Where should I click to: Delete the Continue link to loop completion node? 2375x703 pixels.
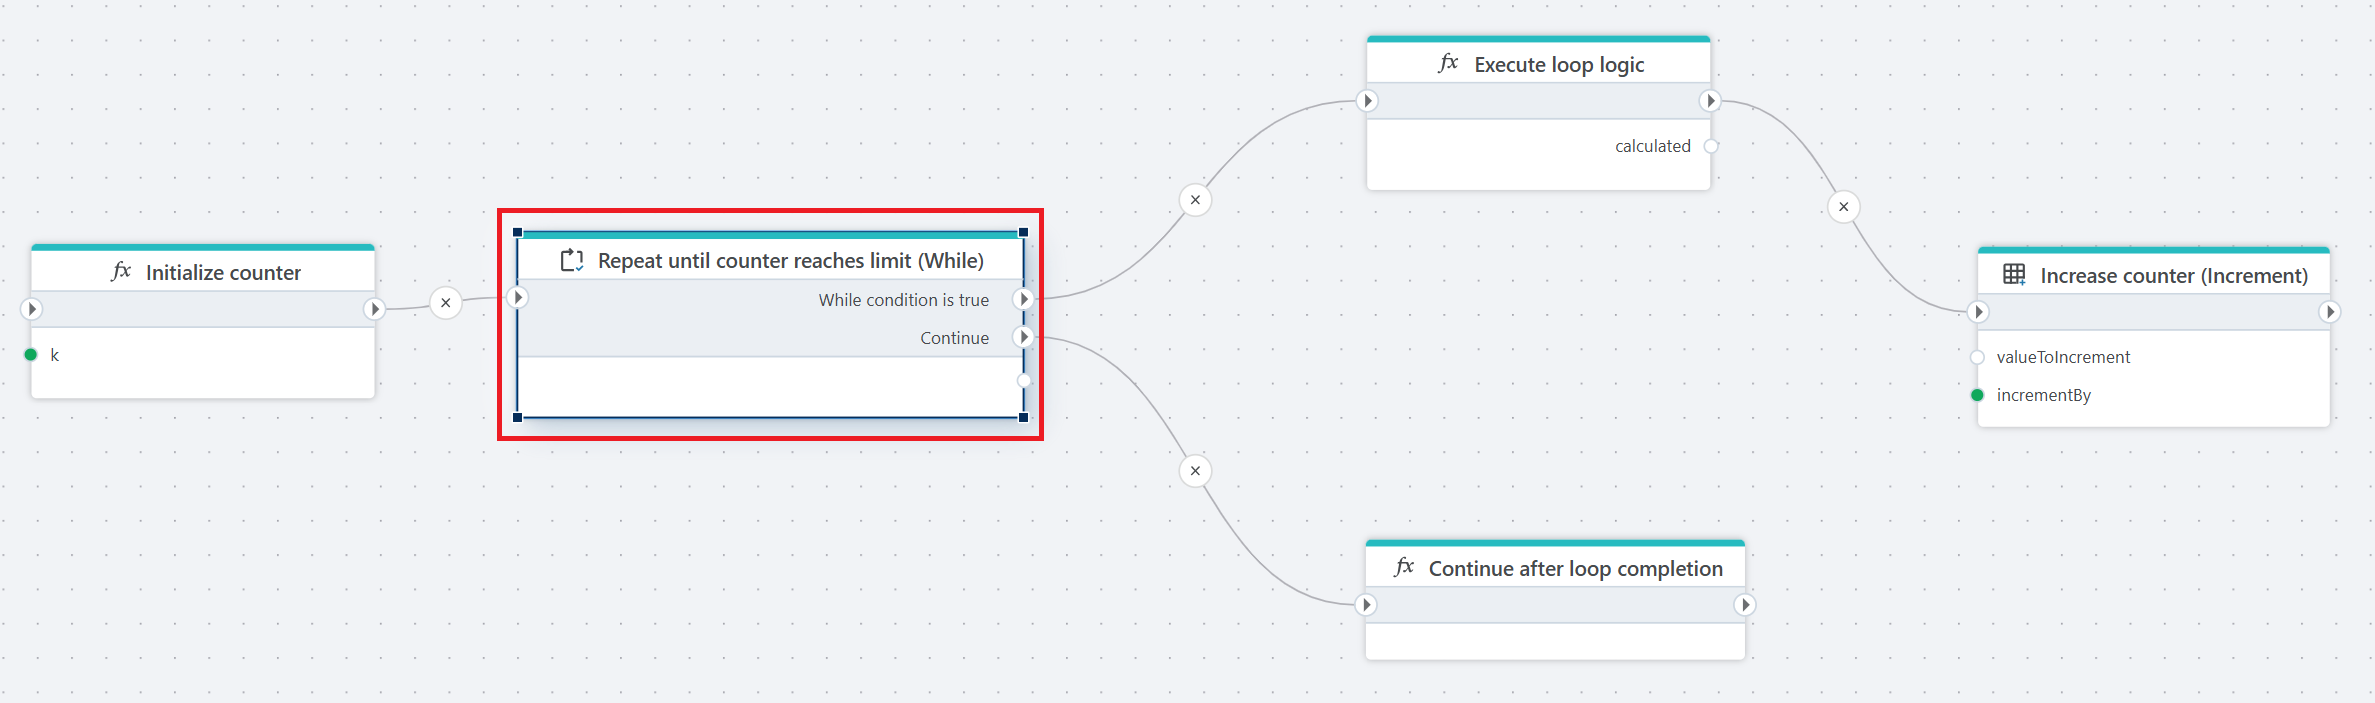tap(1195, 471)
